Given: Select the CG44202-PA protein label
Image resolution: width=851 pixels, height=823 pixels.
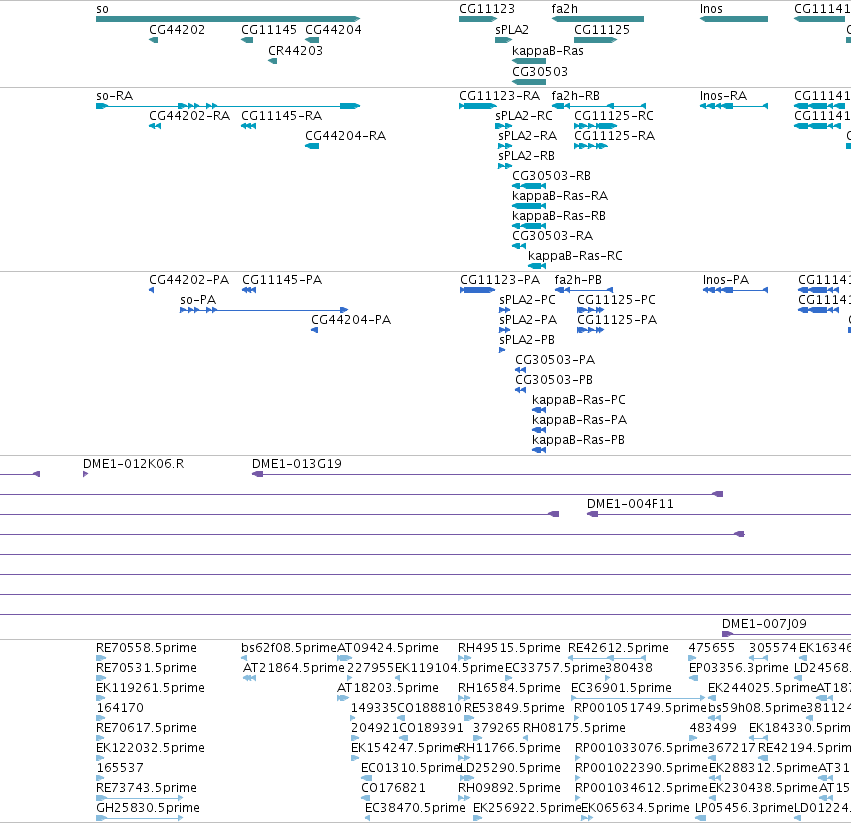Looking at the screenshot, I should 189,280.
